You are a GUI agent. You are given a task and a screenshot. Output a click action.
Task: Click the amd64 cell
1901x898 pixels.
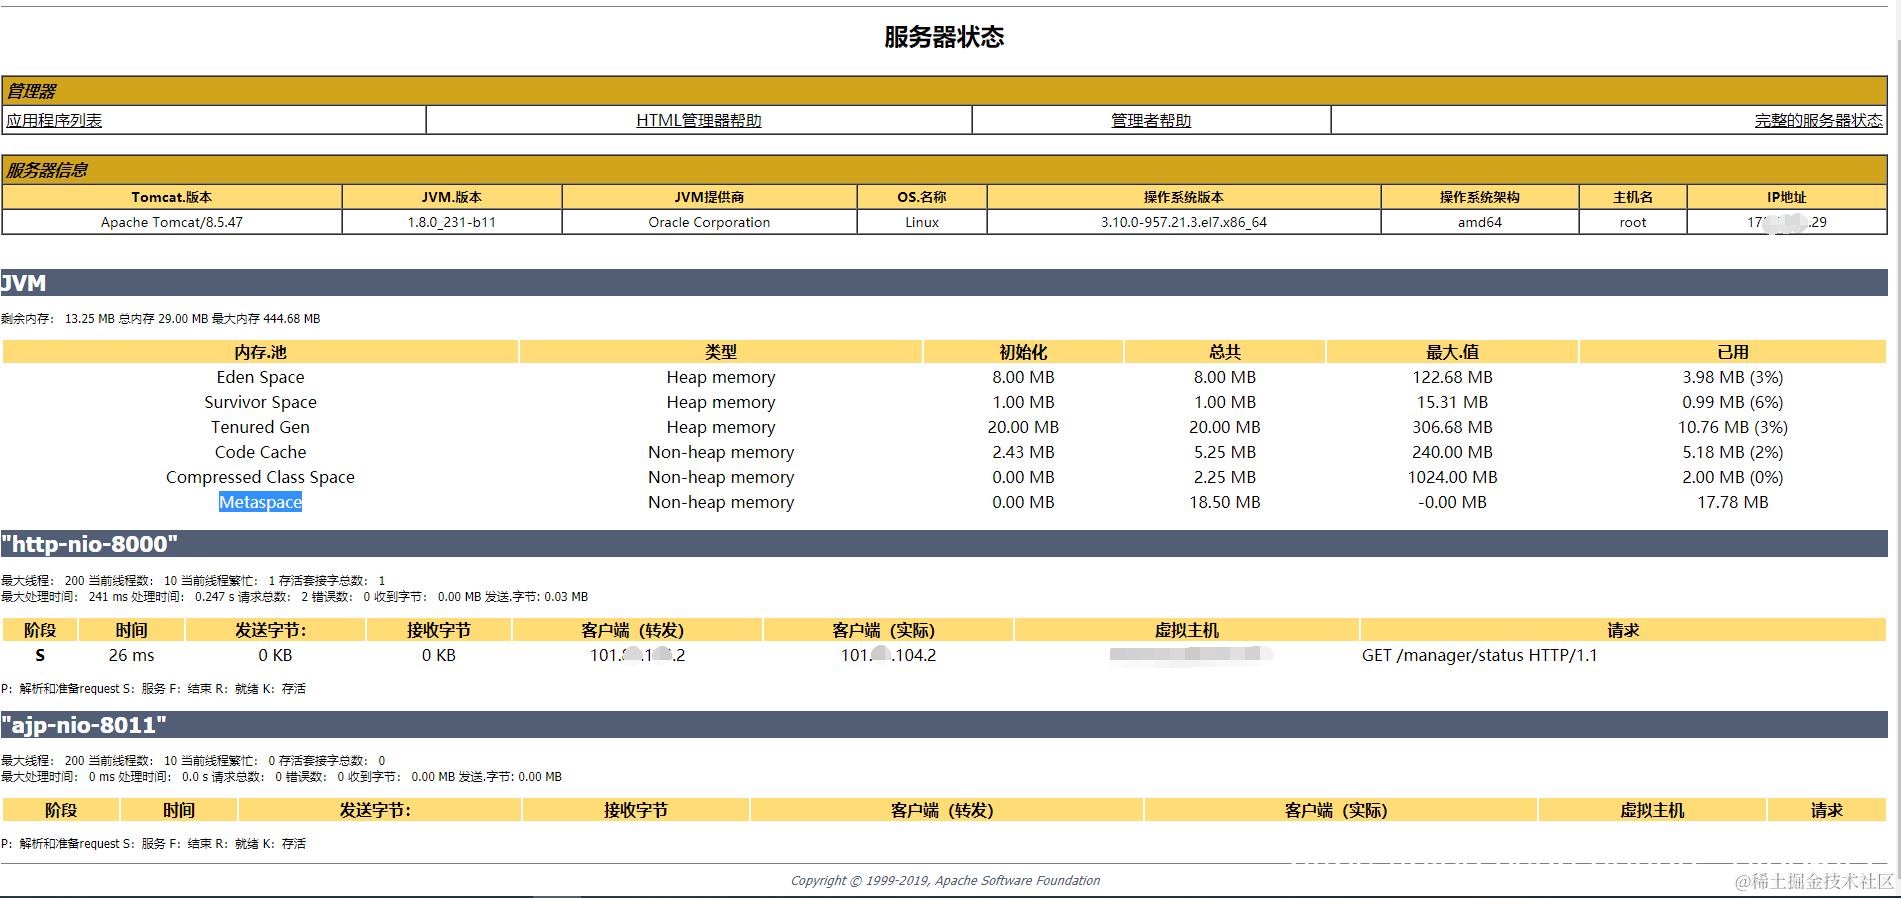click(x=1480, y=222)
